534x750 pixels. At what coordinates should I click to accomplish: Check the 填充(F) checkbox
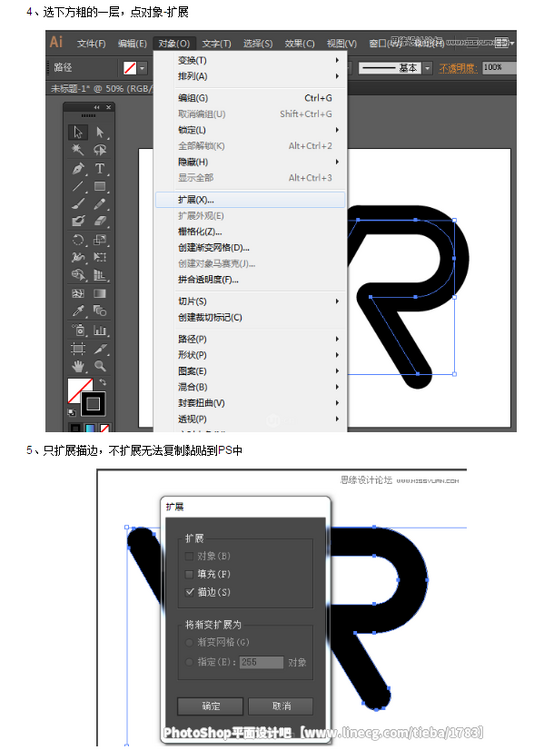pyautogui.click(x=189, y=574)
